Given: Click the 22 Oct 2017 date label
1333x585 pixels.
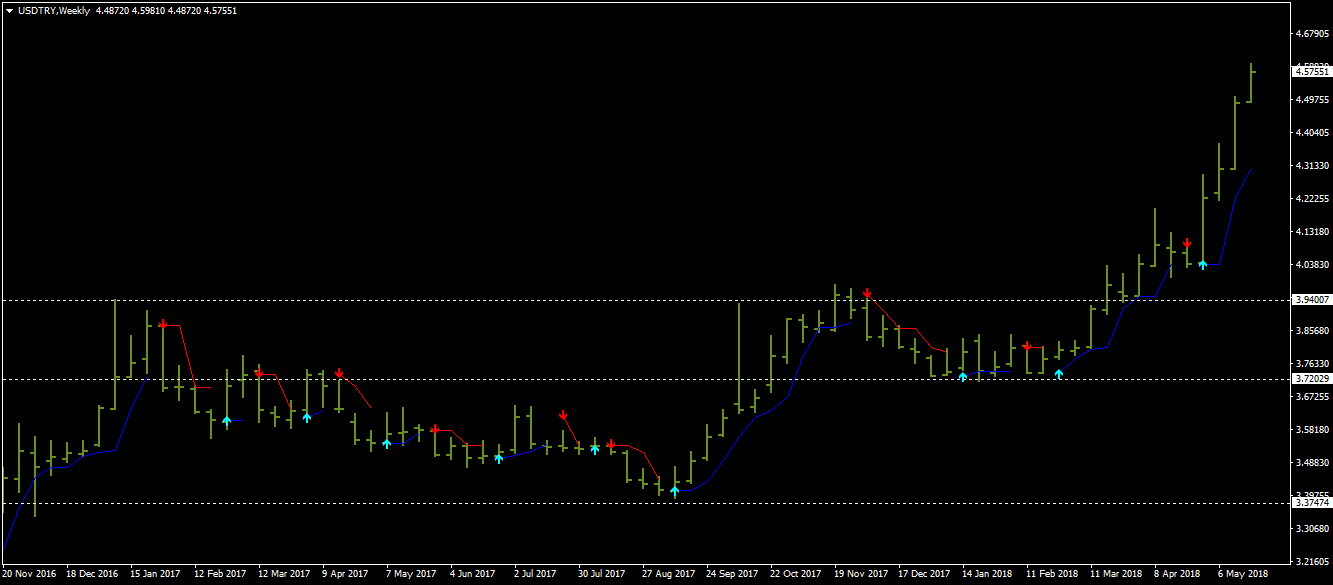Looking at the screenshot, I should tap(798, 575).
